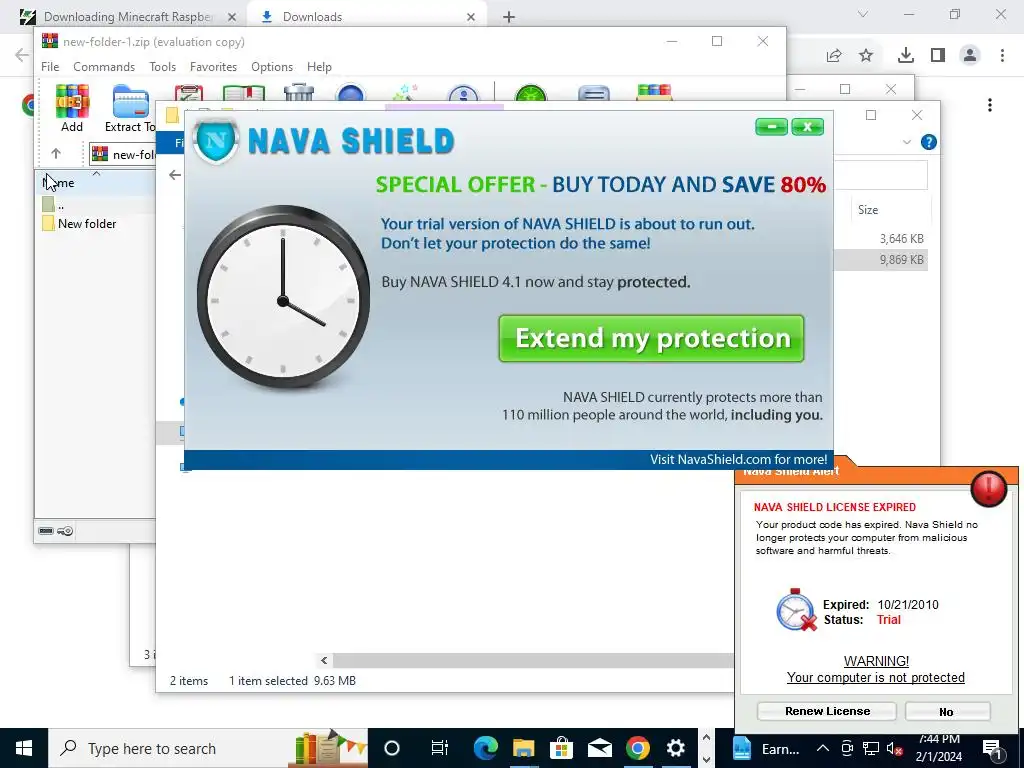
Task: Expand the File Explorer ribbon chevron
Action: pyautogui.click(x=906, y=142)
